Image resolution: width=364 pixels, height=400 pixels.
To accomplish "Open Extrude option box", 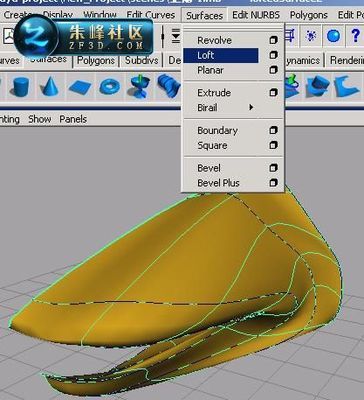I will tap(273, 92).
